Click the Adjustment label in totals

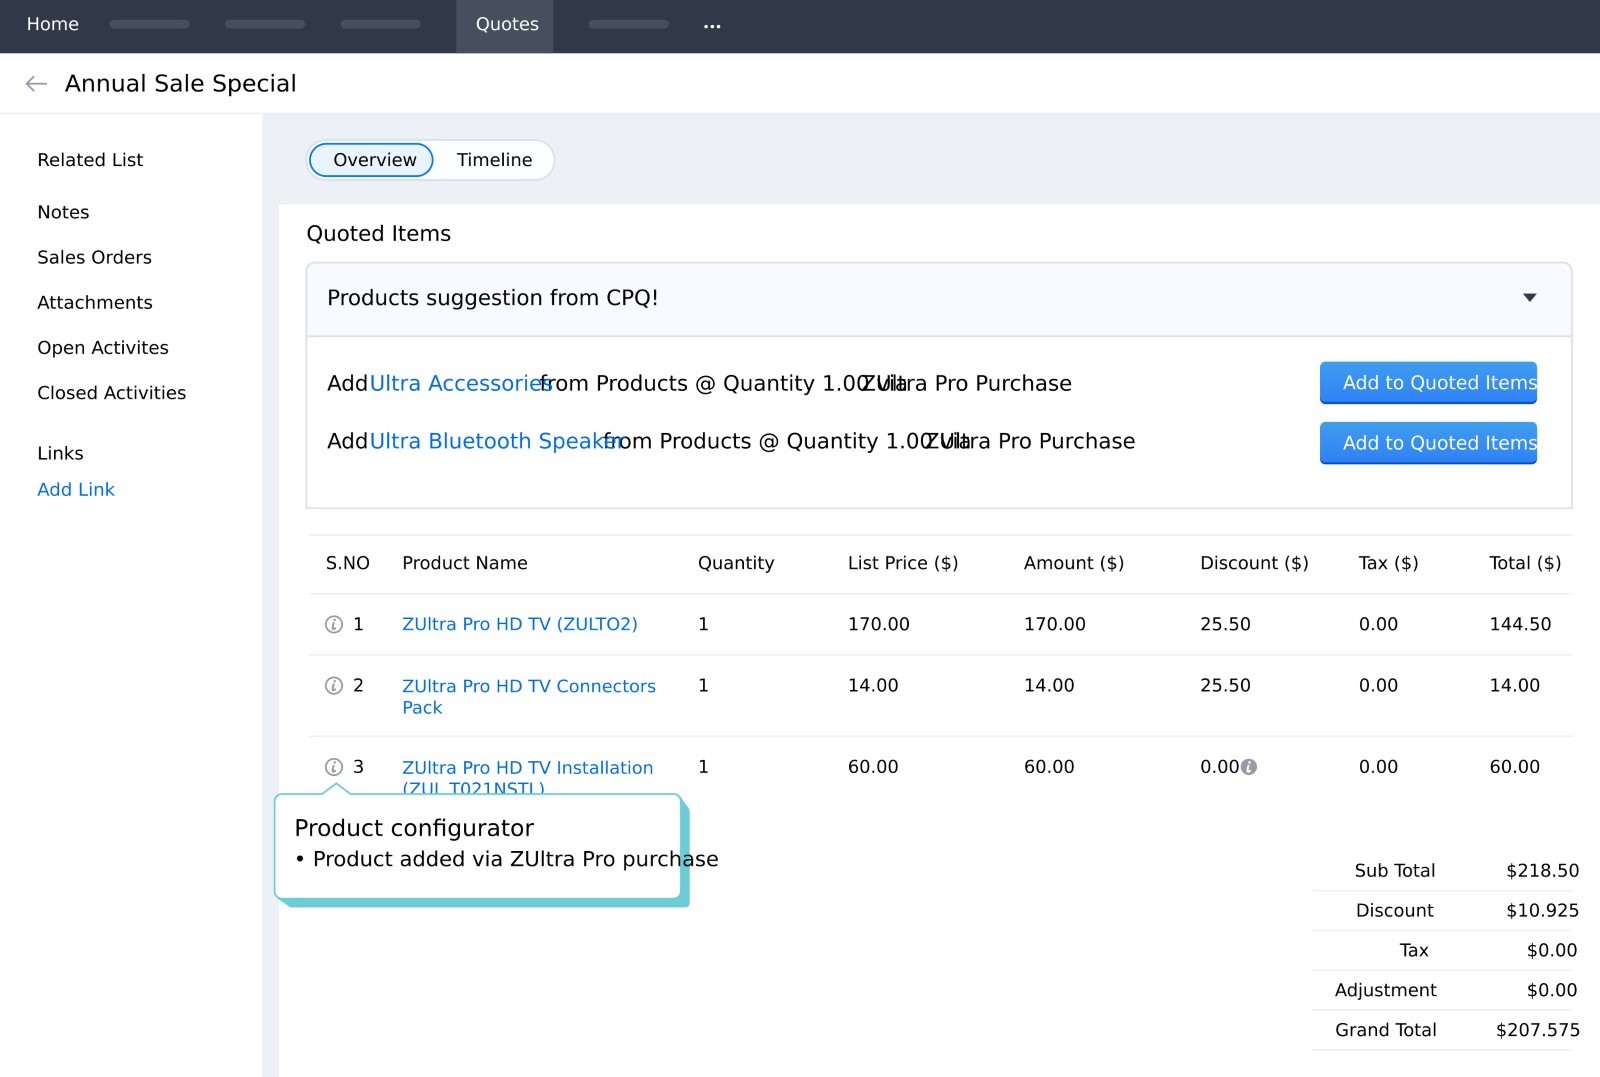point(1385,990)
